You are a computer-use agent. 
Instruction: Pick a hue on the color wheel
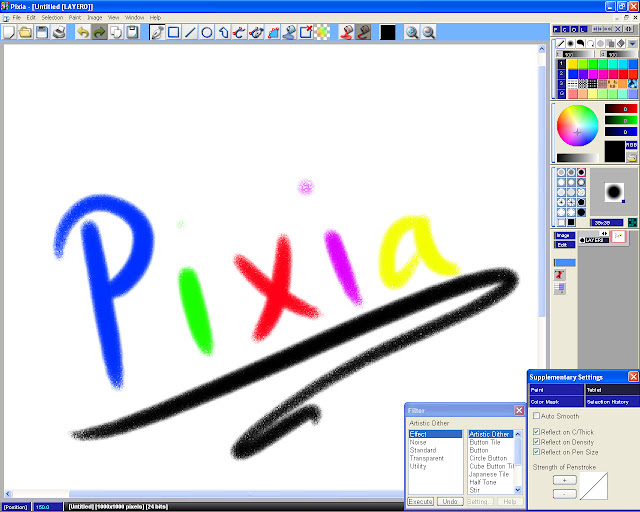pyautogui.click(x=578, y=126)
